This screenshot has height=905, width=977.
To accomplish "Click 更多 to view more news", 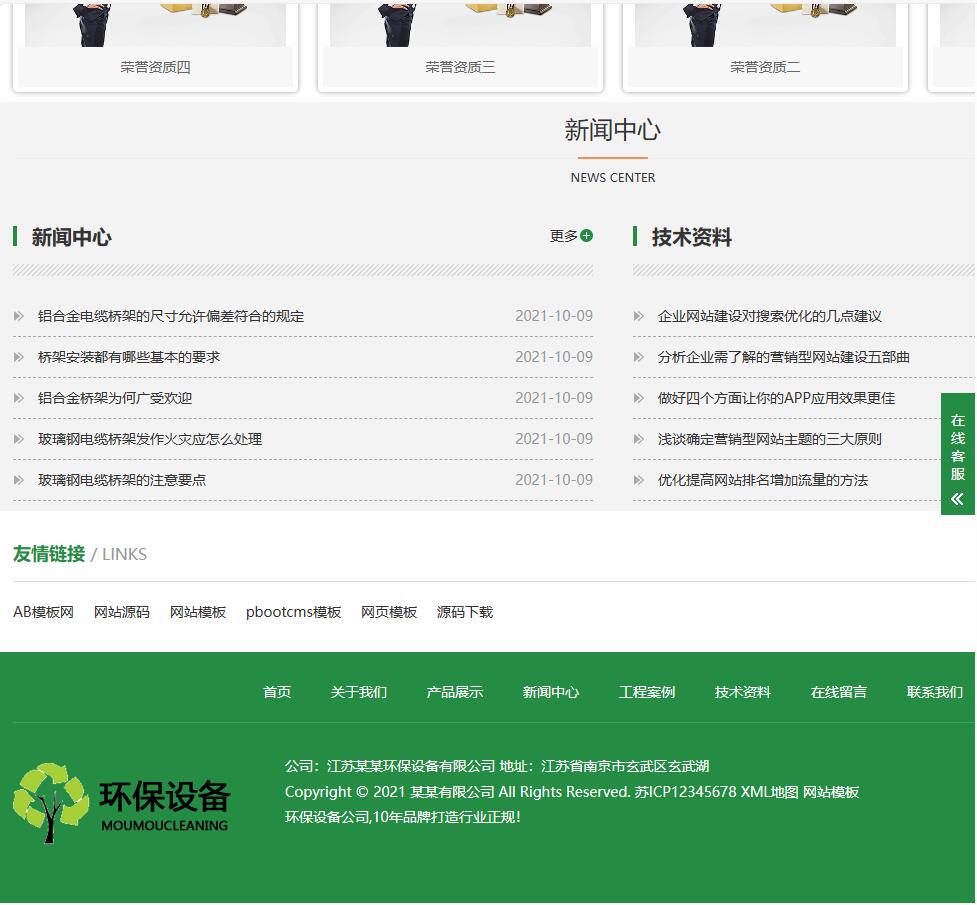I will (x=564, y=236).
